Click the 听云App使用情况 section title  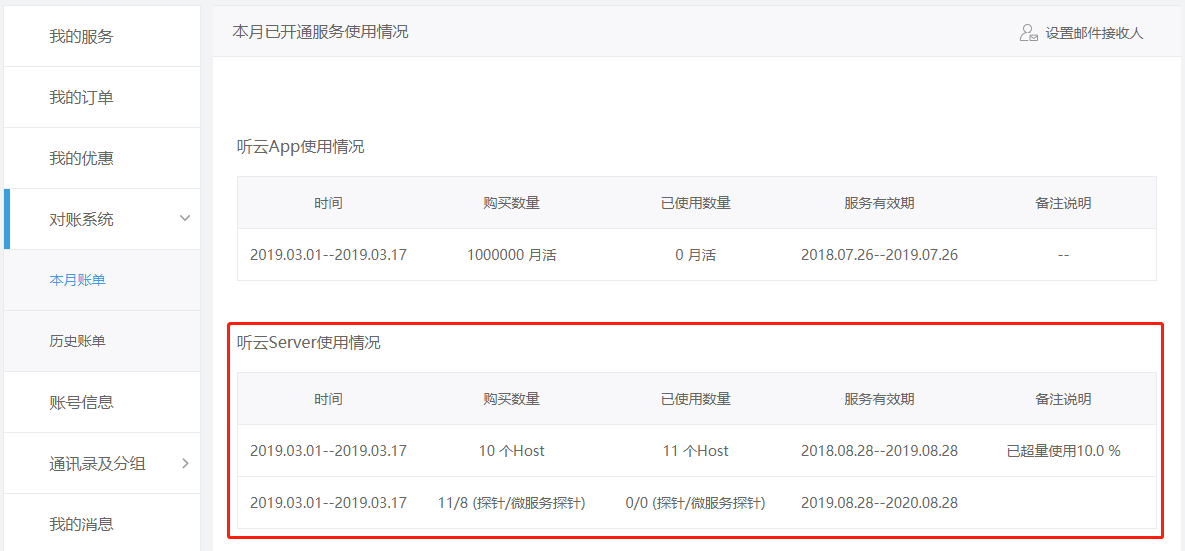point(301,147)
